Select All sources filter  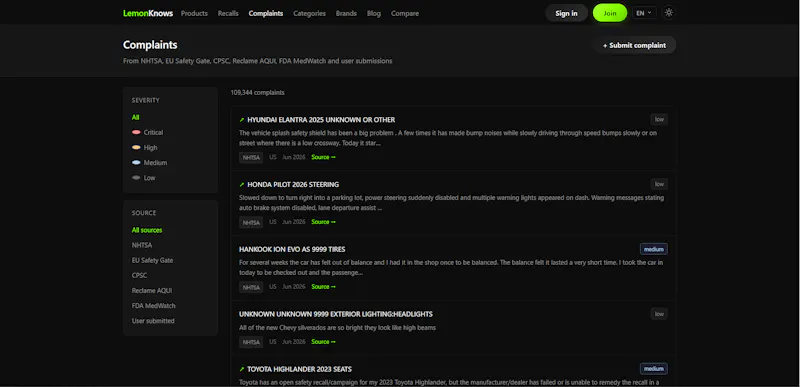coord(147,230)
